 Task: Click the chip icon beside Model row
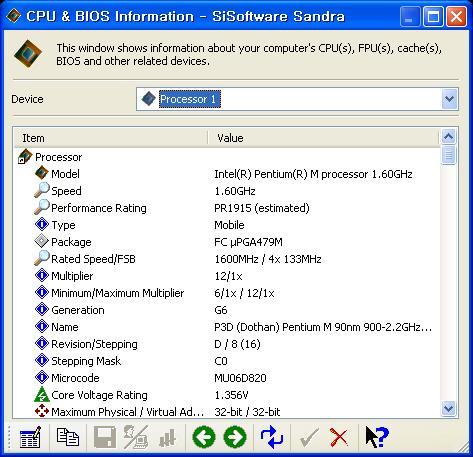(x=42, y=173)
